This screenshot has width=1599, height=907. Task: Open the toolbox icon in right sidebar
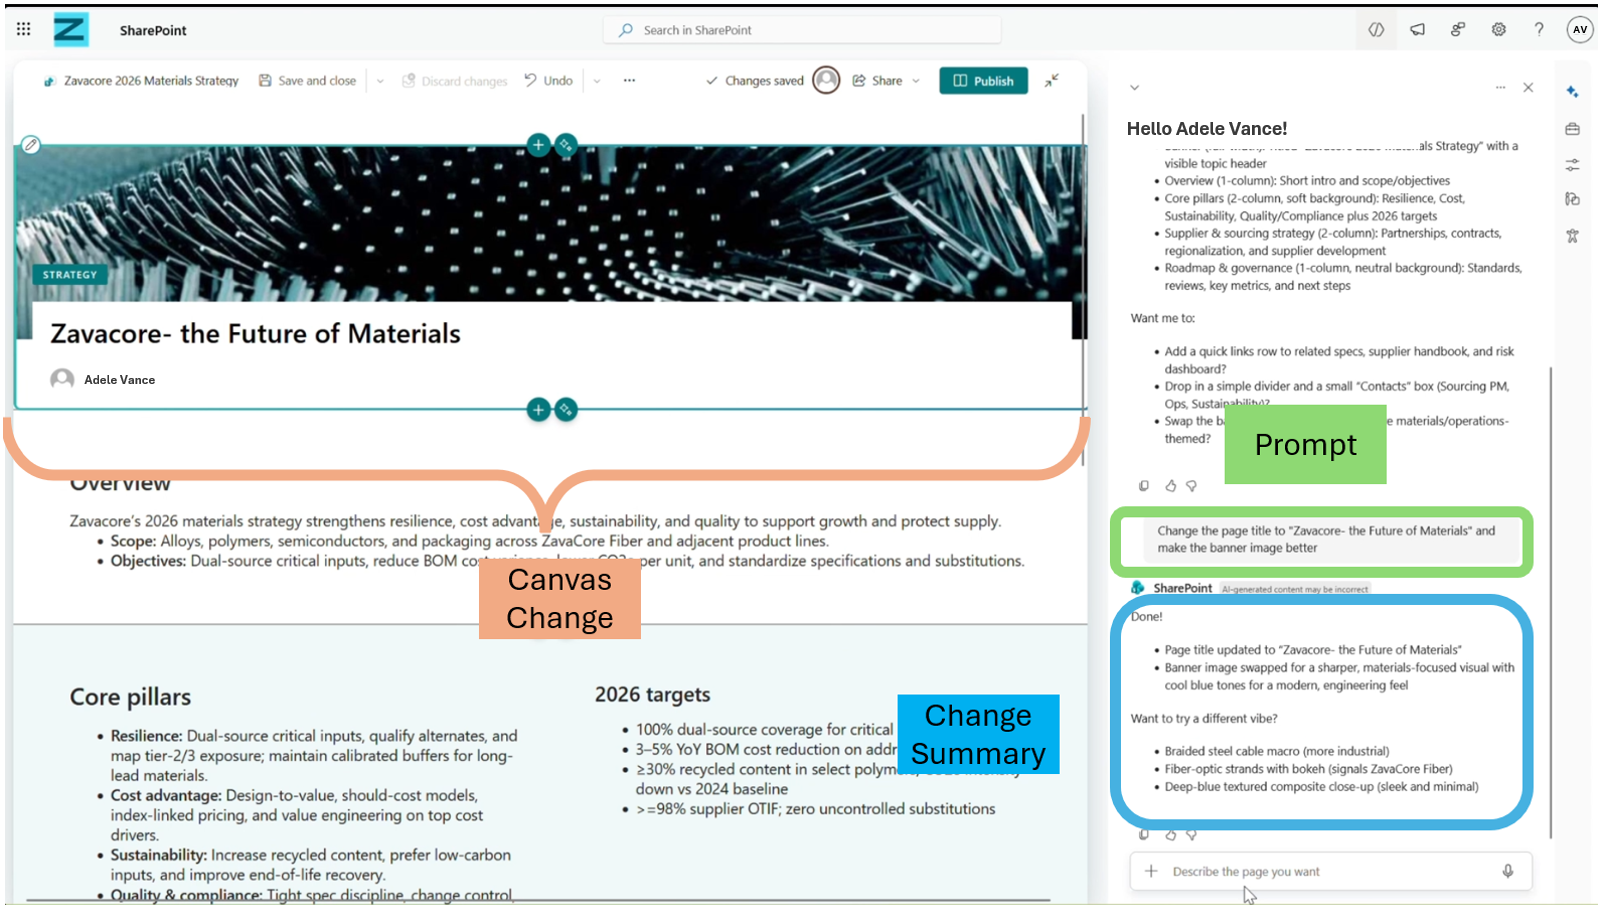(x=1572, y=129)
